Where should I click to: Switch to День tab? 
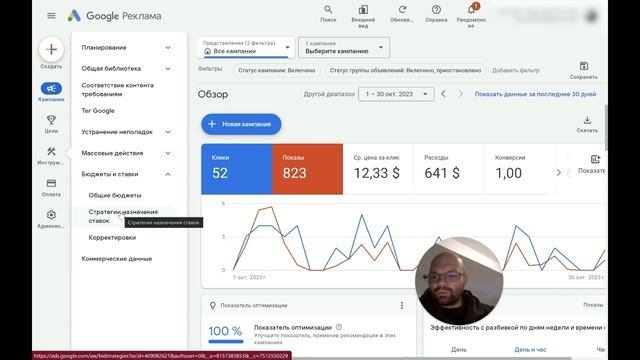[459, 349]
